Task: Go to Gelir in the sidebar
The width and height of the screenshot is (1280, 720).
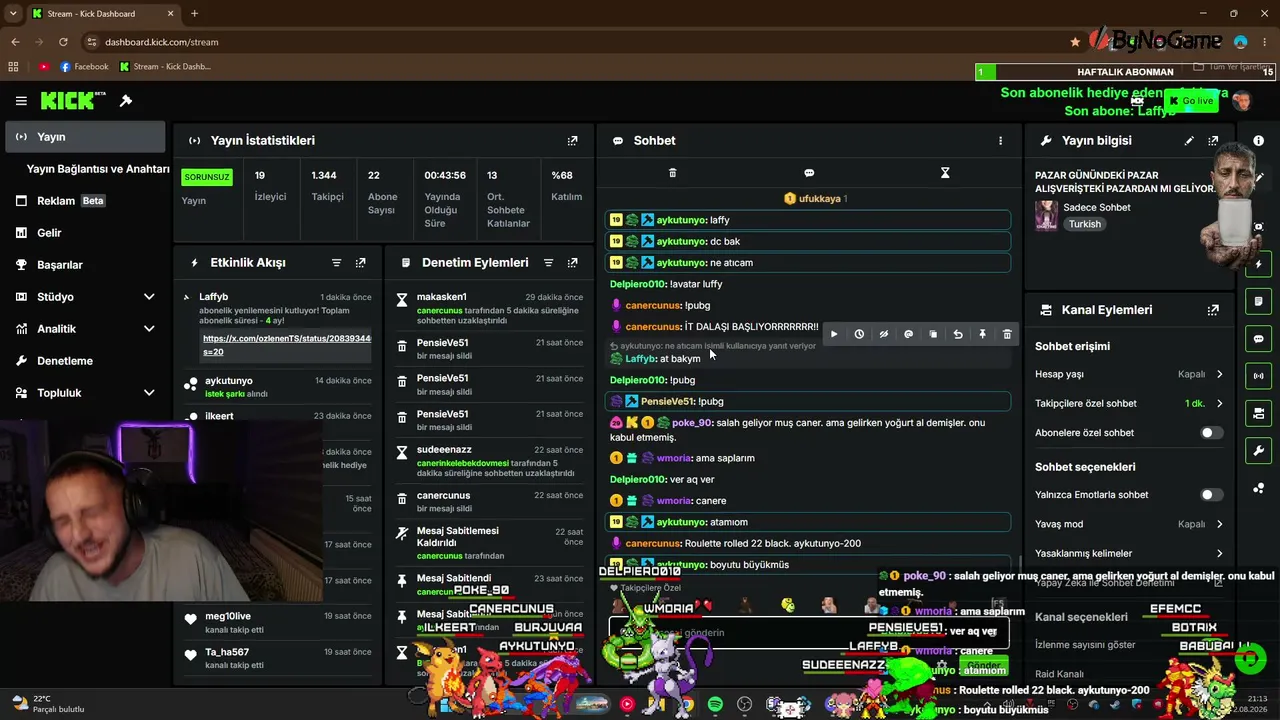Action: pos(84,233)
